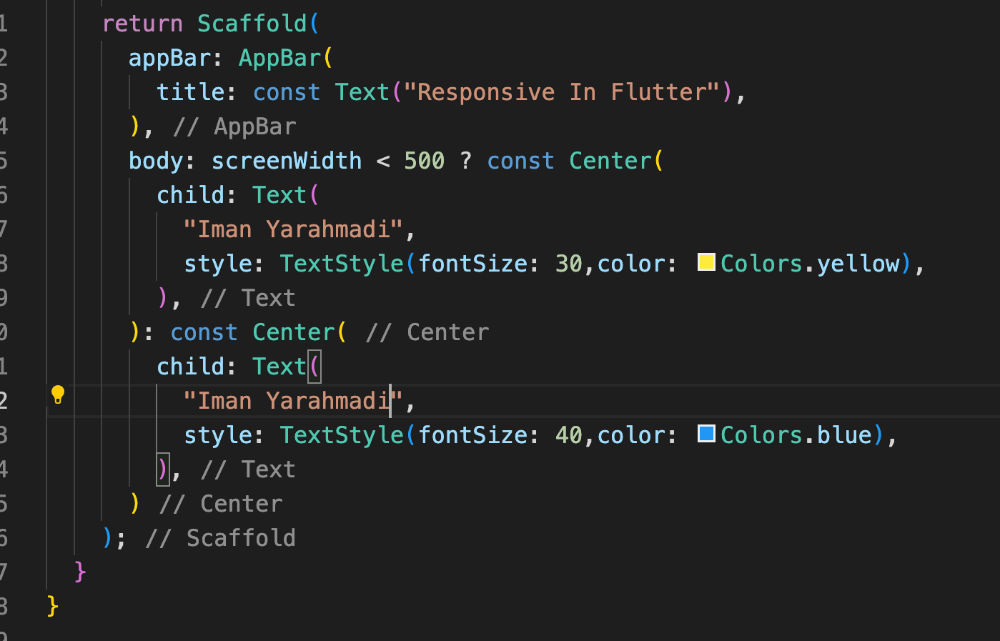1000x641 pixels.
Task: Open the blue color swatch before Colors.blue
Action: click(706, 434)
